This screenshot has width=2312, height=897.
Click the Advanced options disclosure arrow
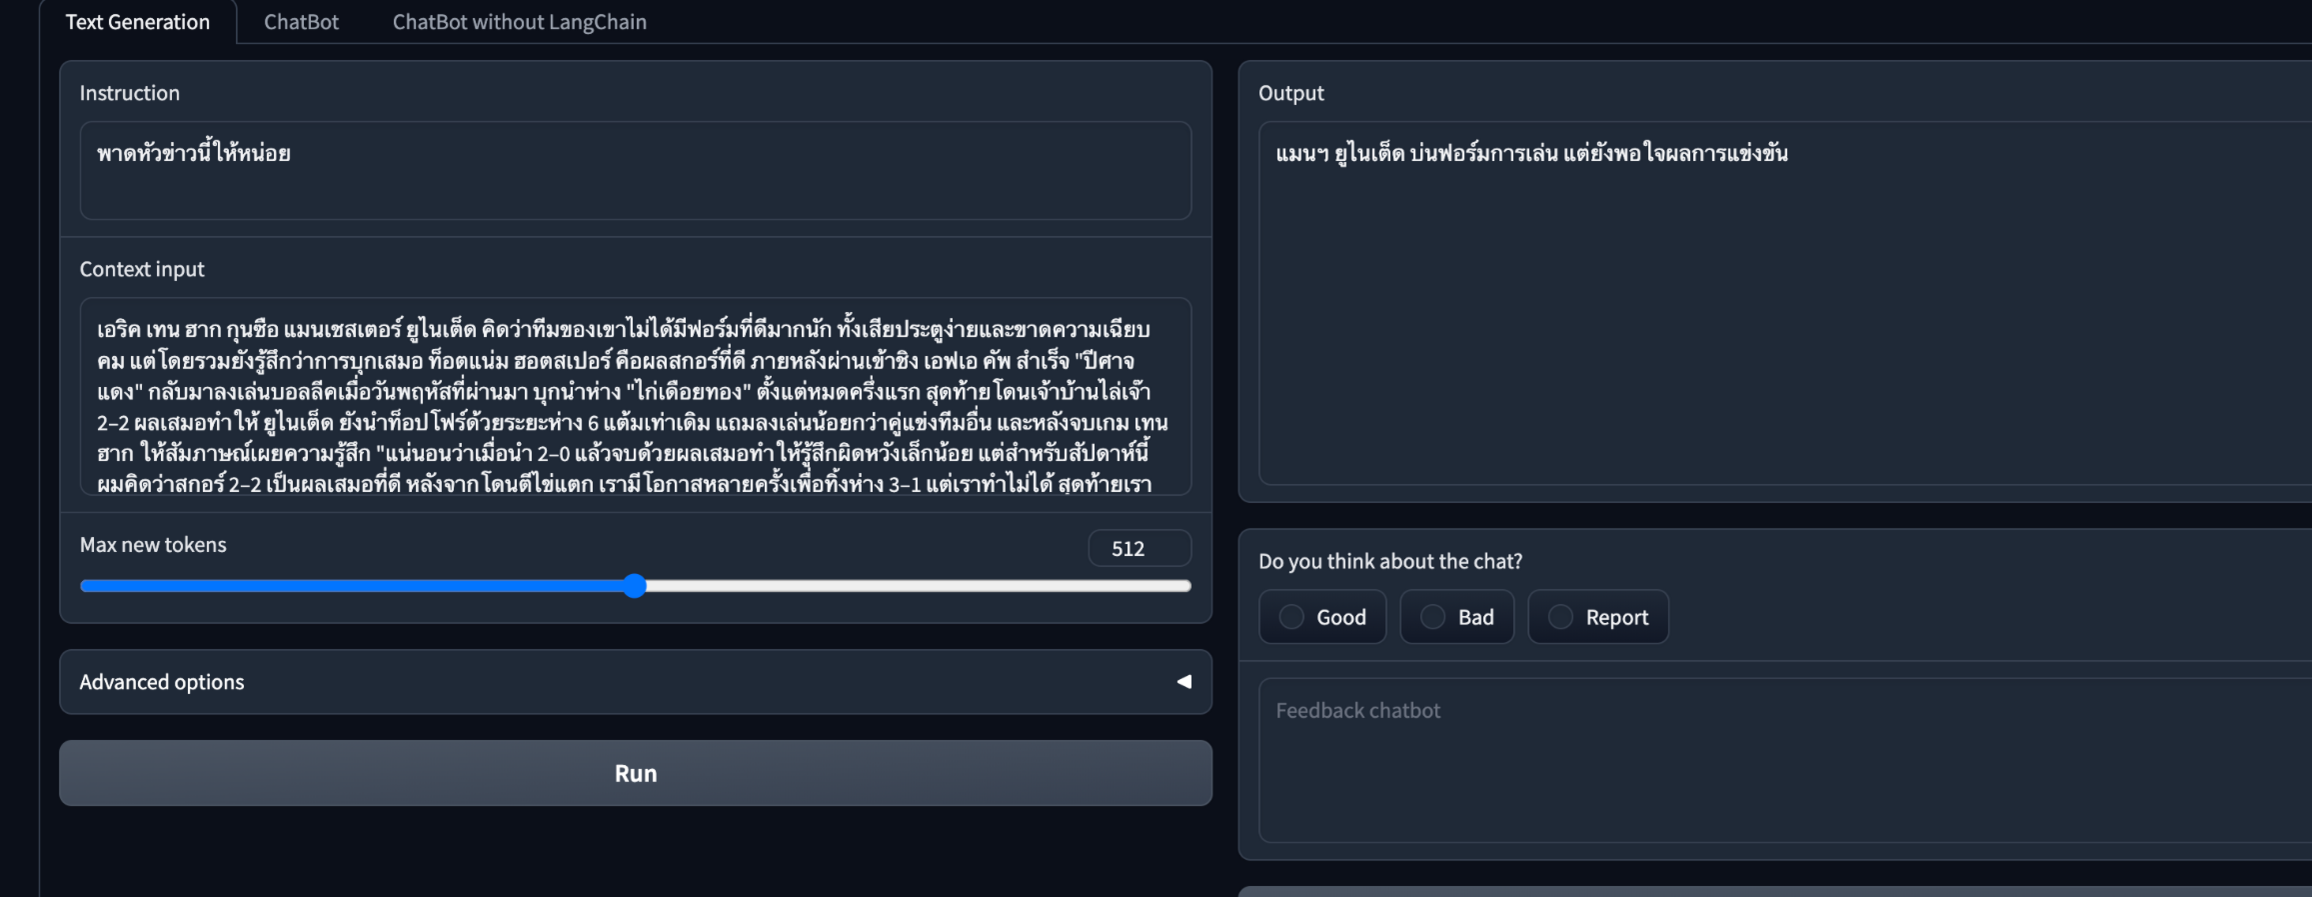coord(1183,681)
